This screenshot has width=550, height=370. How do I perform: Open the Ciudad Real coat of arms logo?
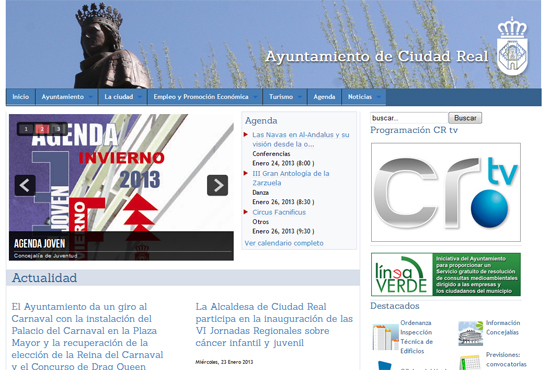[512, 46]
